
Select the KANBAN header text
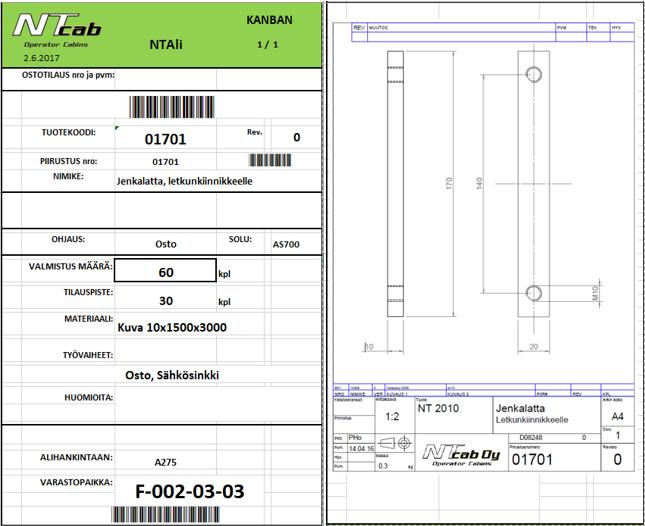tap(269, 20)
